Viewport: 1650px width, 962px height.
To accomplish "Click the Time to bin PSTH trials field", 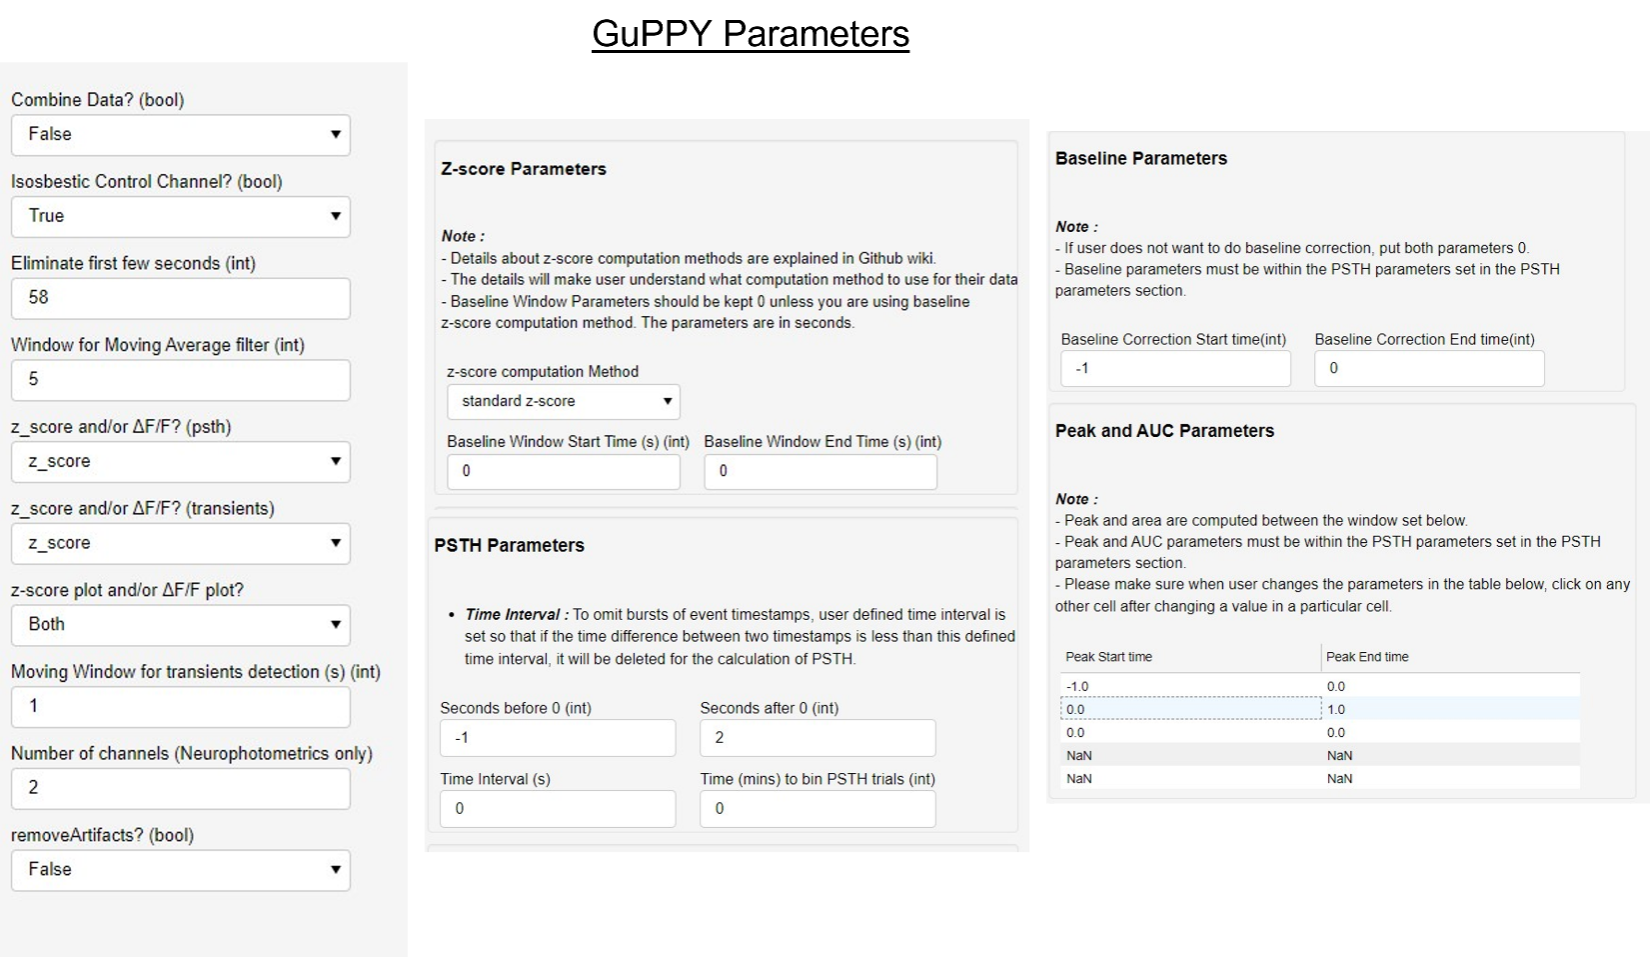I will coord(818,809).
